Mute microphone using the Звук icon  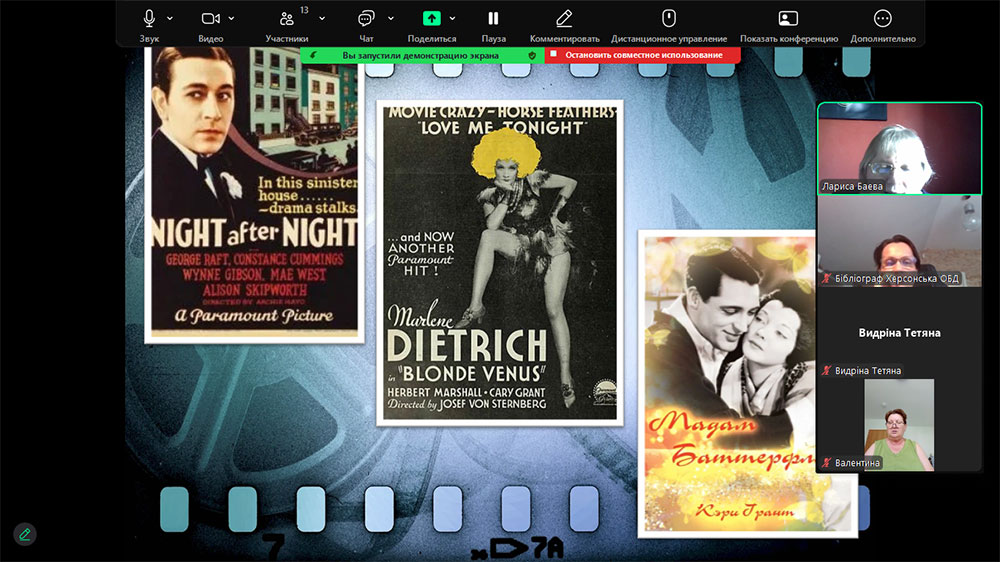(149, 18)
